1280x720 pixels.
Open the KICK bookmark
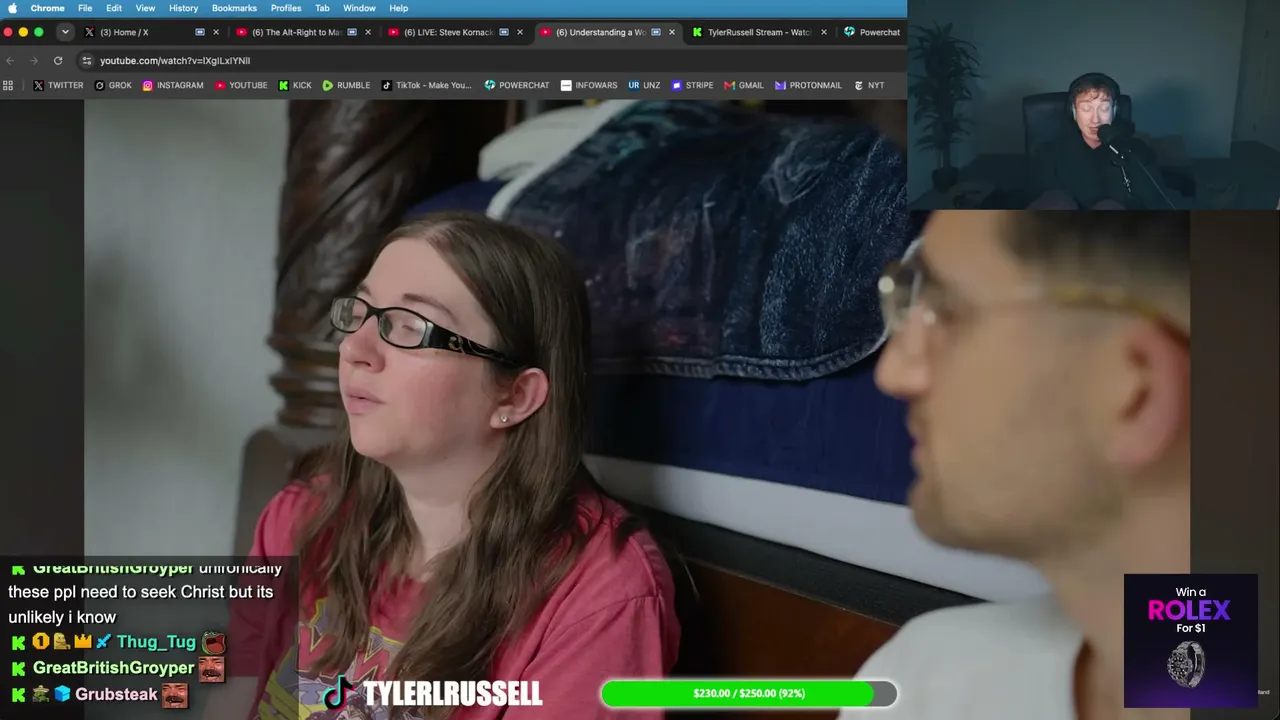point(295,85)
